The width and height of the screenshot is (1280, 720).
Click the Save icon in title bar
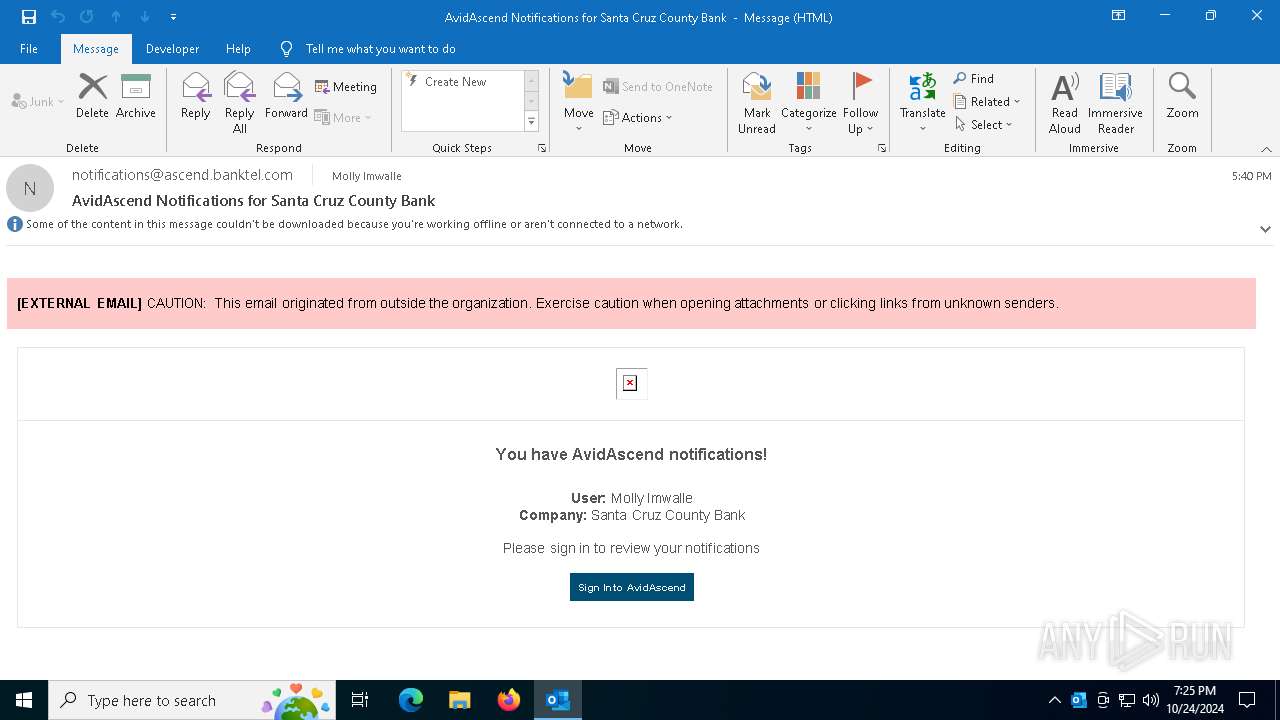pos(29,17)
